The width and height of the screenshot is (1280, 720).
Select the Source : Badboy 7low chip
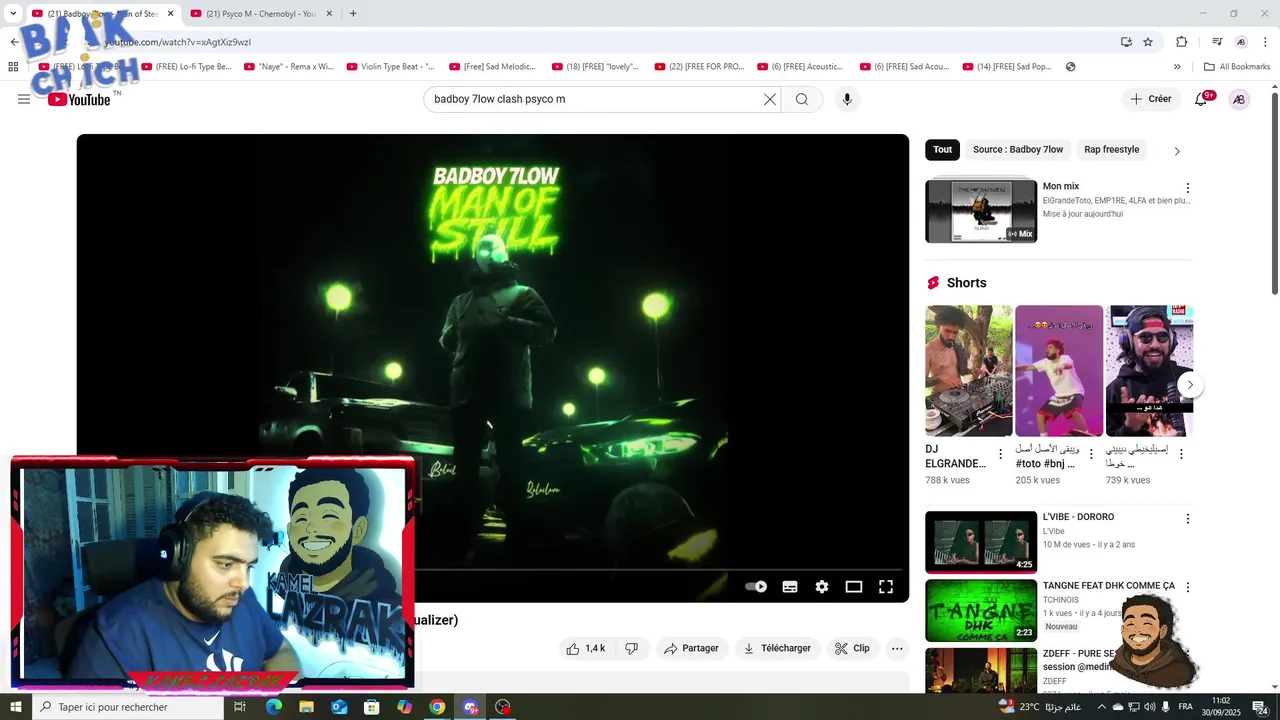[1018, 150]
